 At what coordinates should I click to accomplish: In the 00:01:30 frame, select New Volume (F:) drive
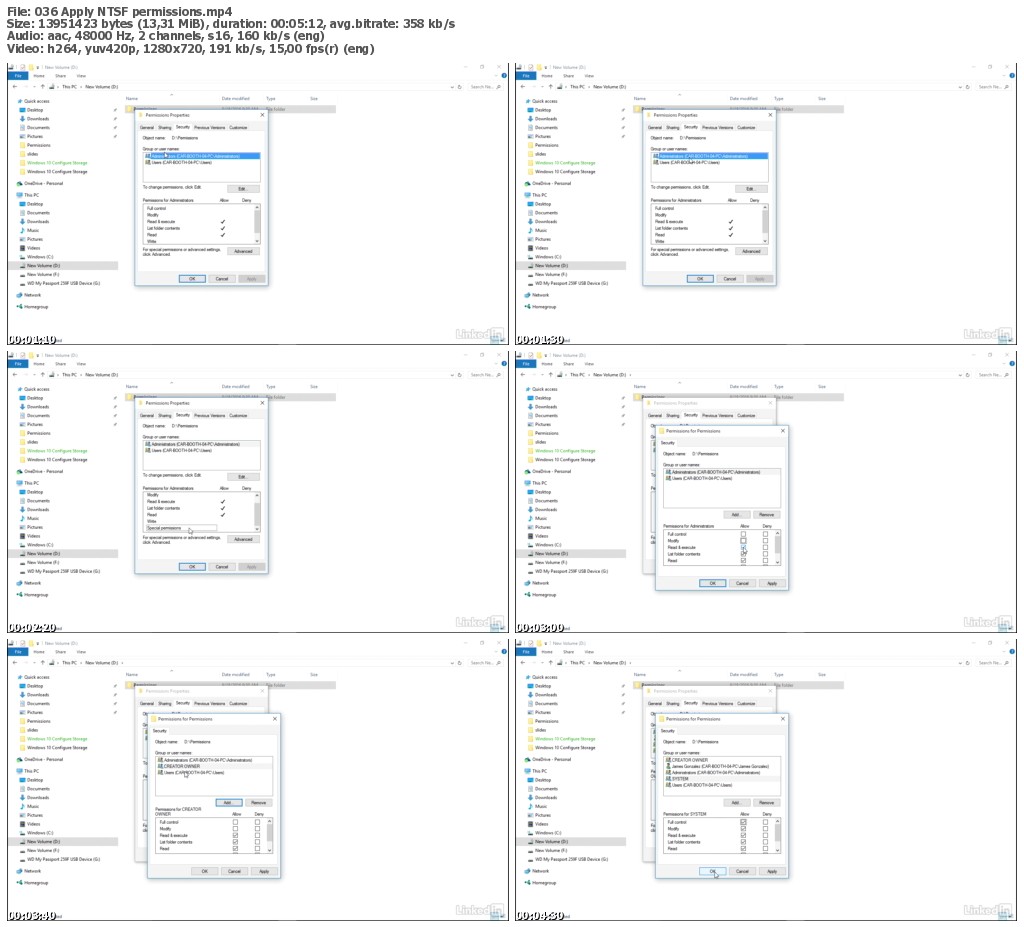pyautogui.click(x=551, y=274)
